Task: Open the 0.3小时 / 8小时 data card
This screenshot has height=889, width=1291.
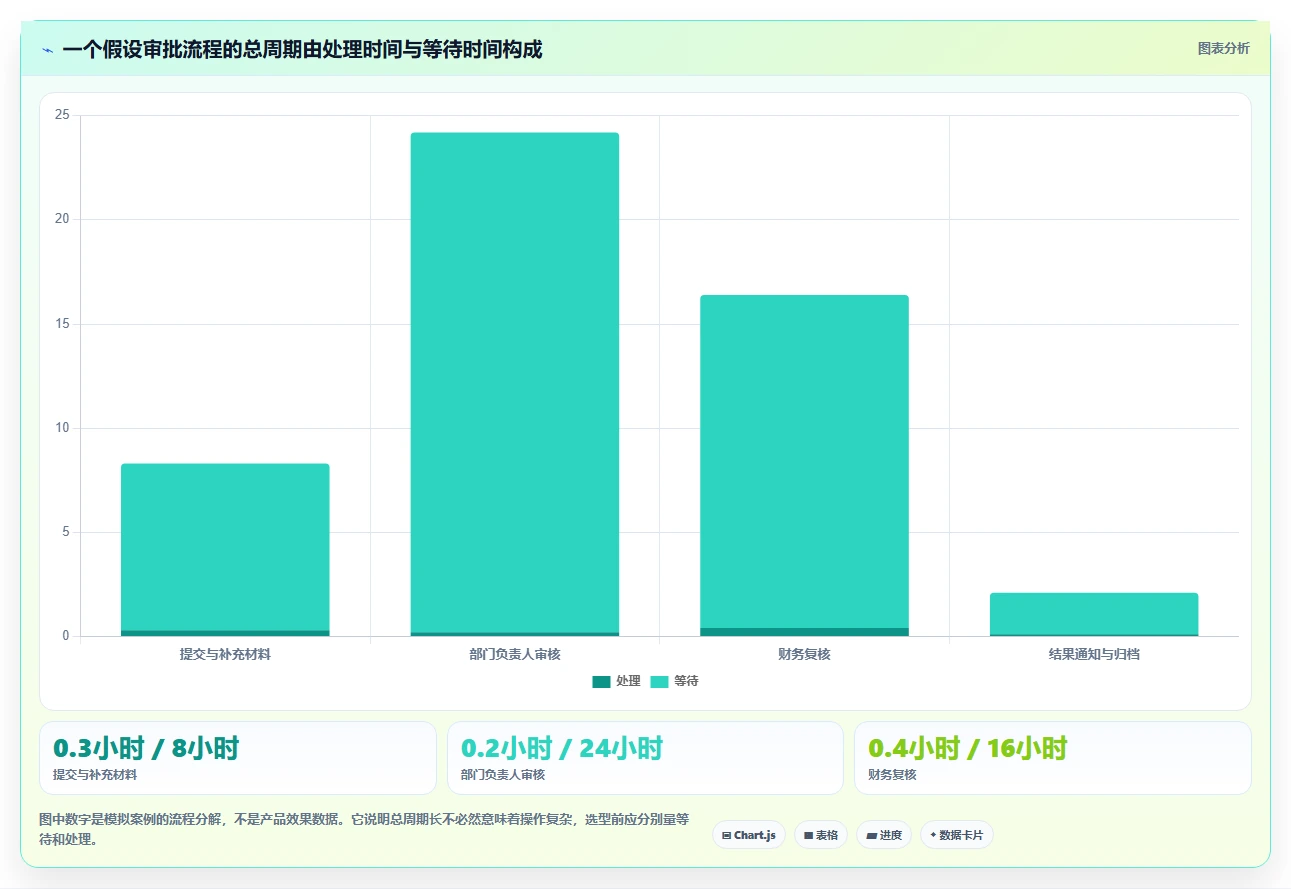Action: point(238,758)
